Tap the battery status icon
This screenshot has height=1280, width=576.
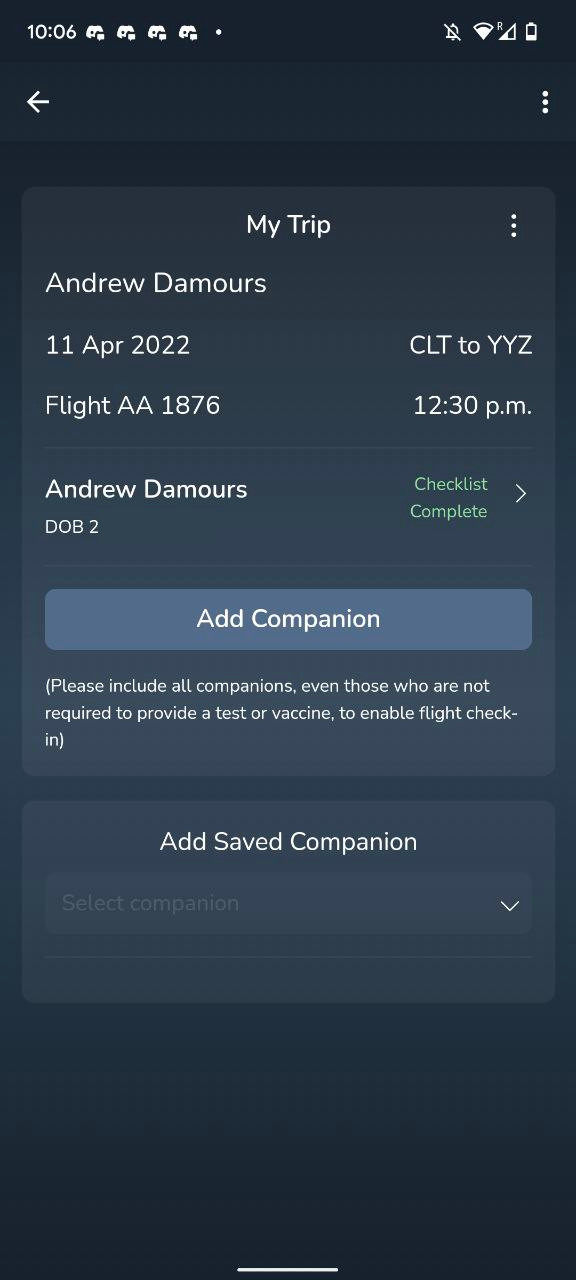pyautogui.click(x=532, y=32)
